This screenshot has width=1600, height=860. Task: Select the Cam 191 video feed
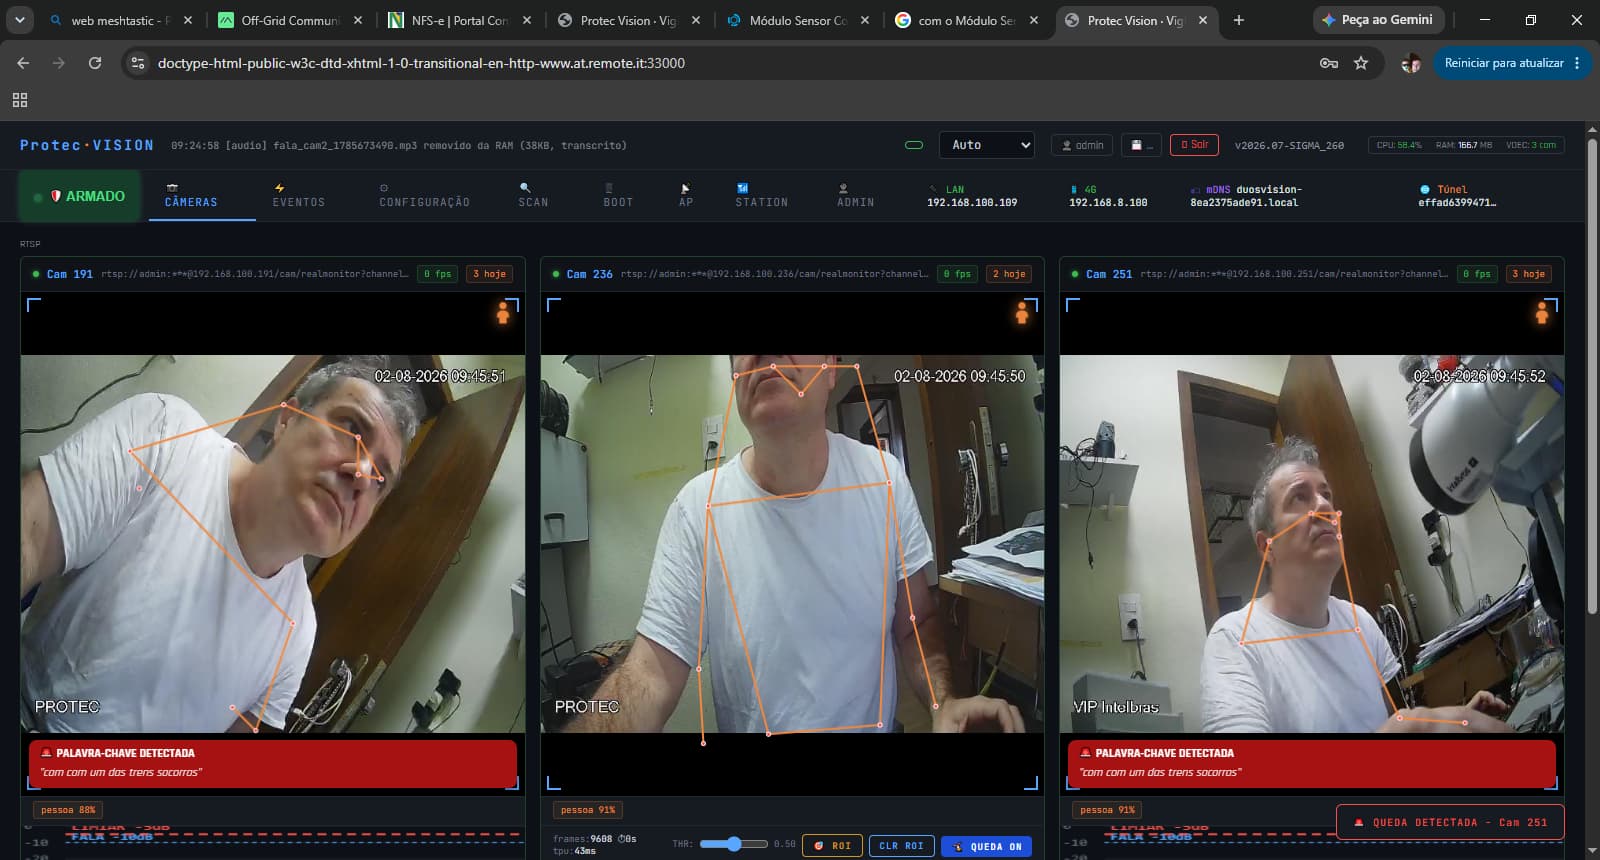click(x=273, y=544)
